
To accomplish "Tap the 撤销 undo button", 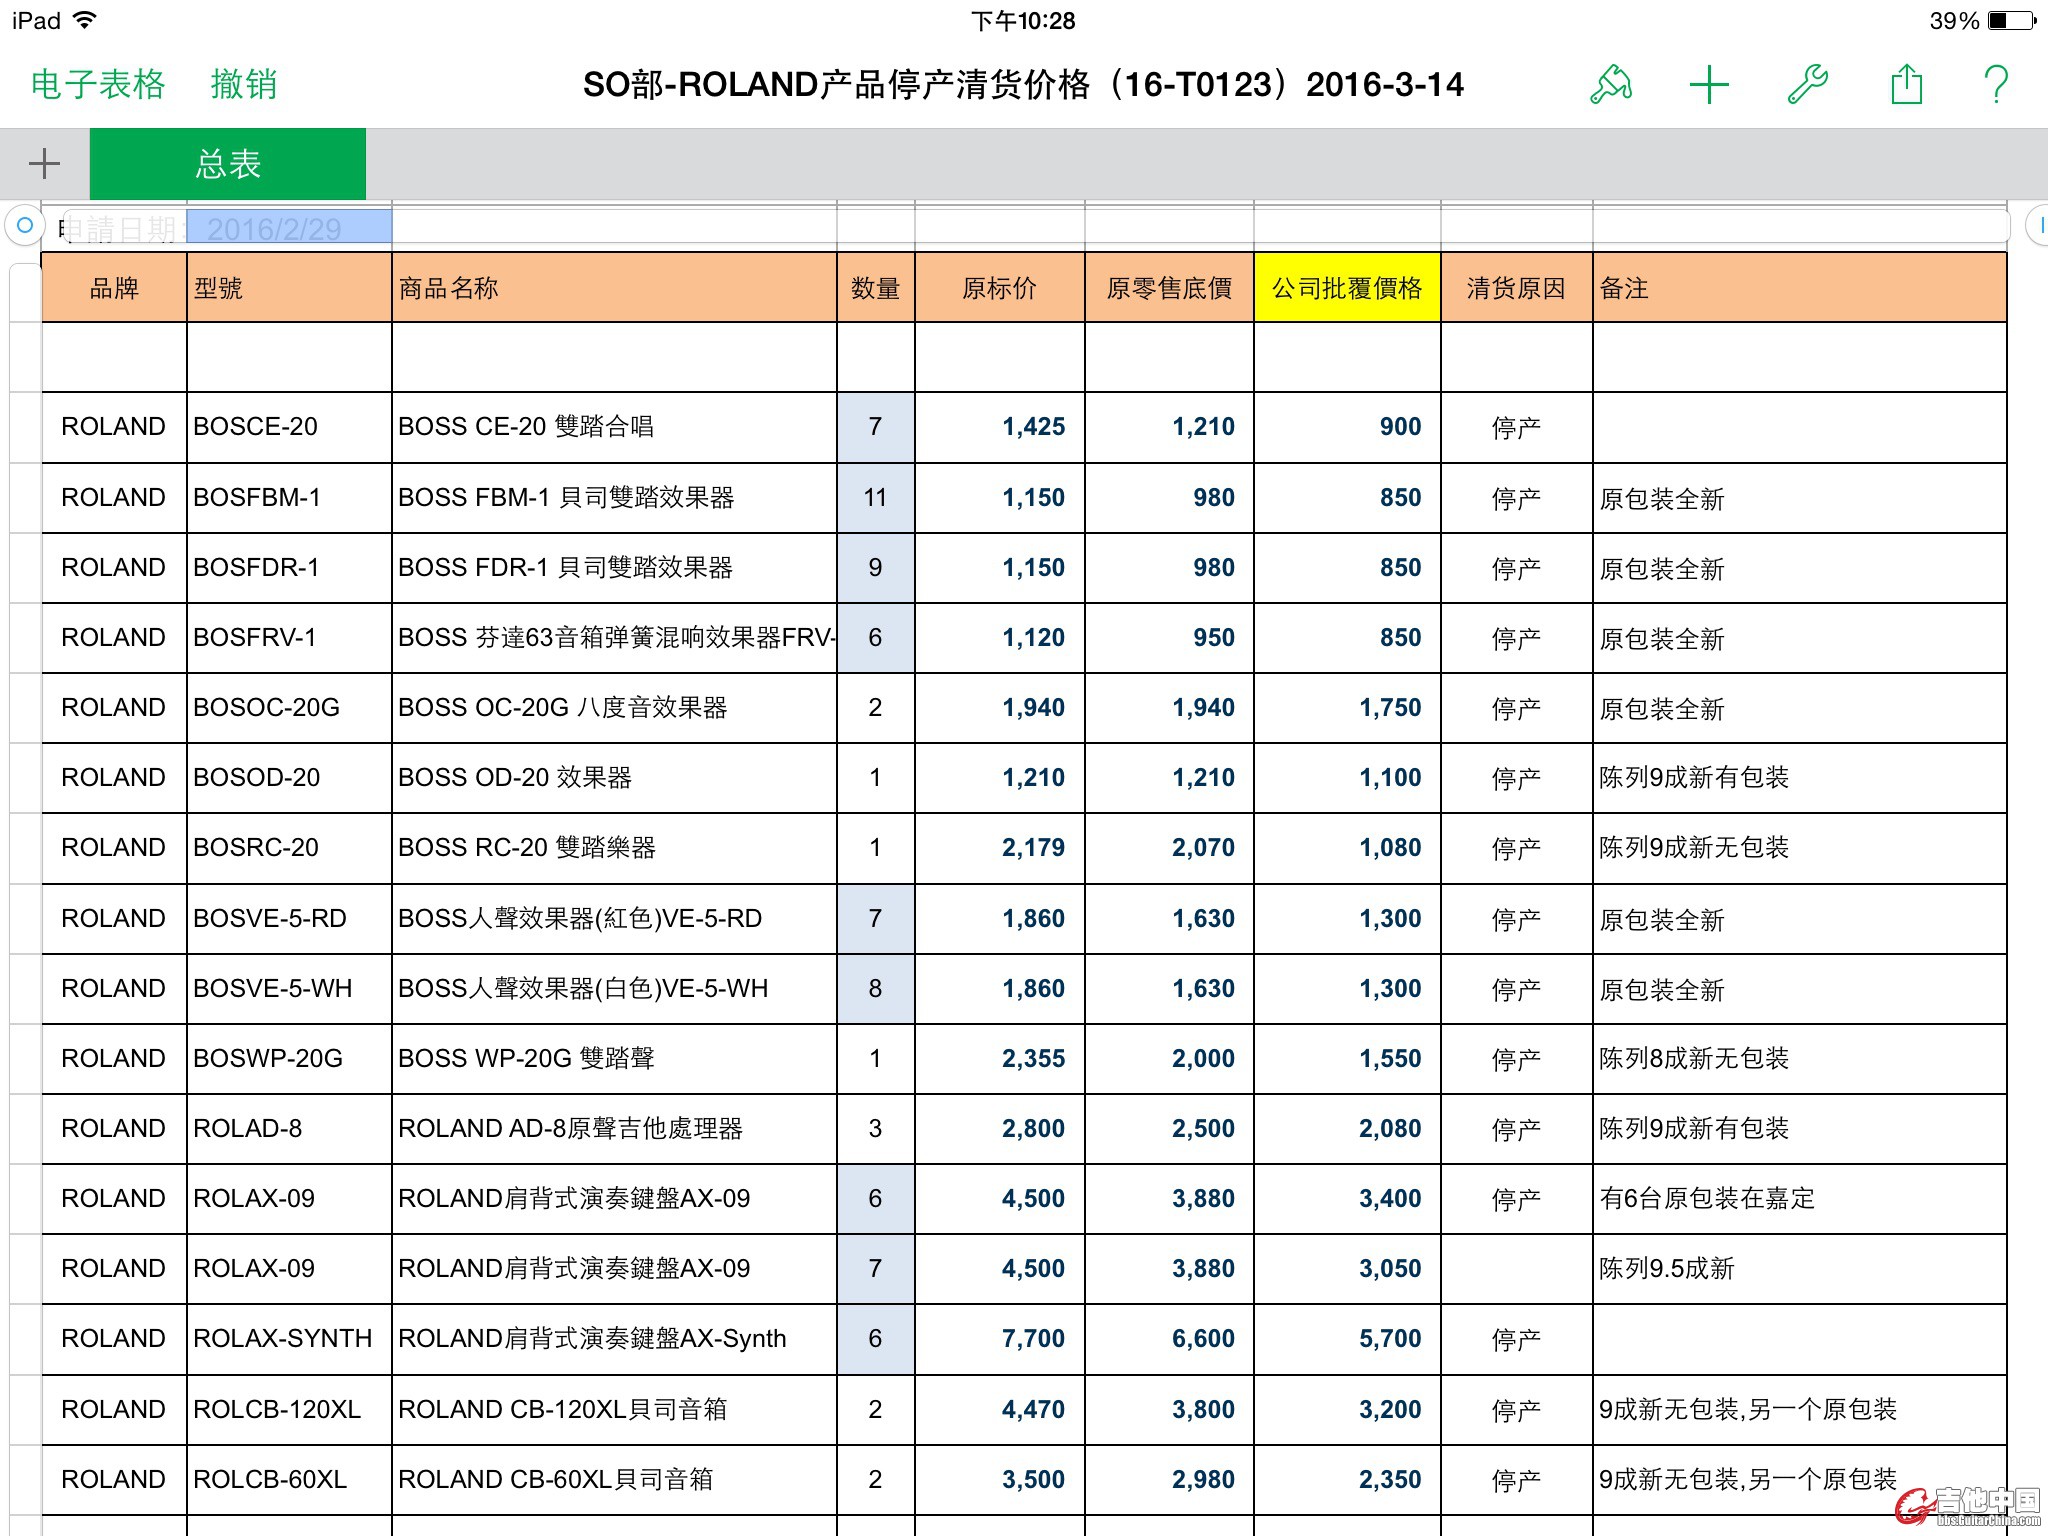I will (x=243, y=84).
